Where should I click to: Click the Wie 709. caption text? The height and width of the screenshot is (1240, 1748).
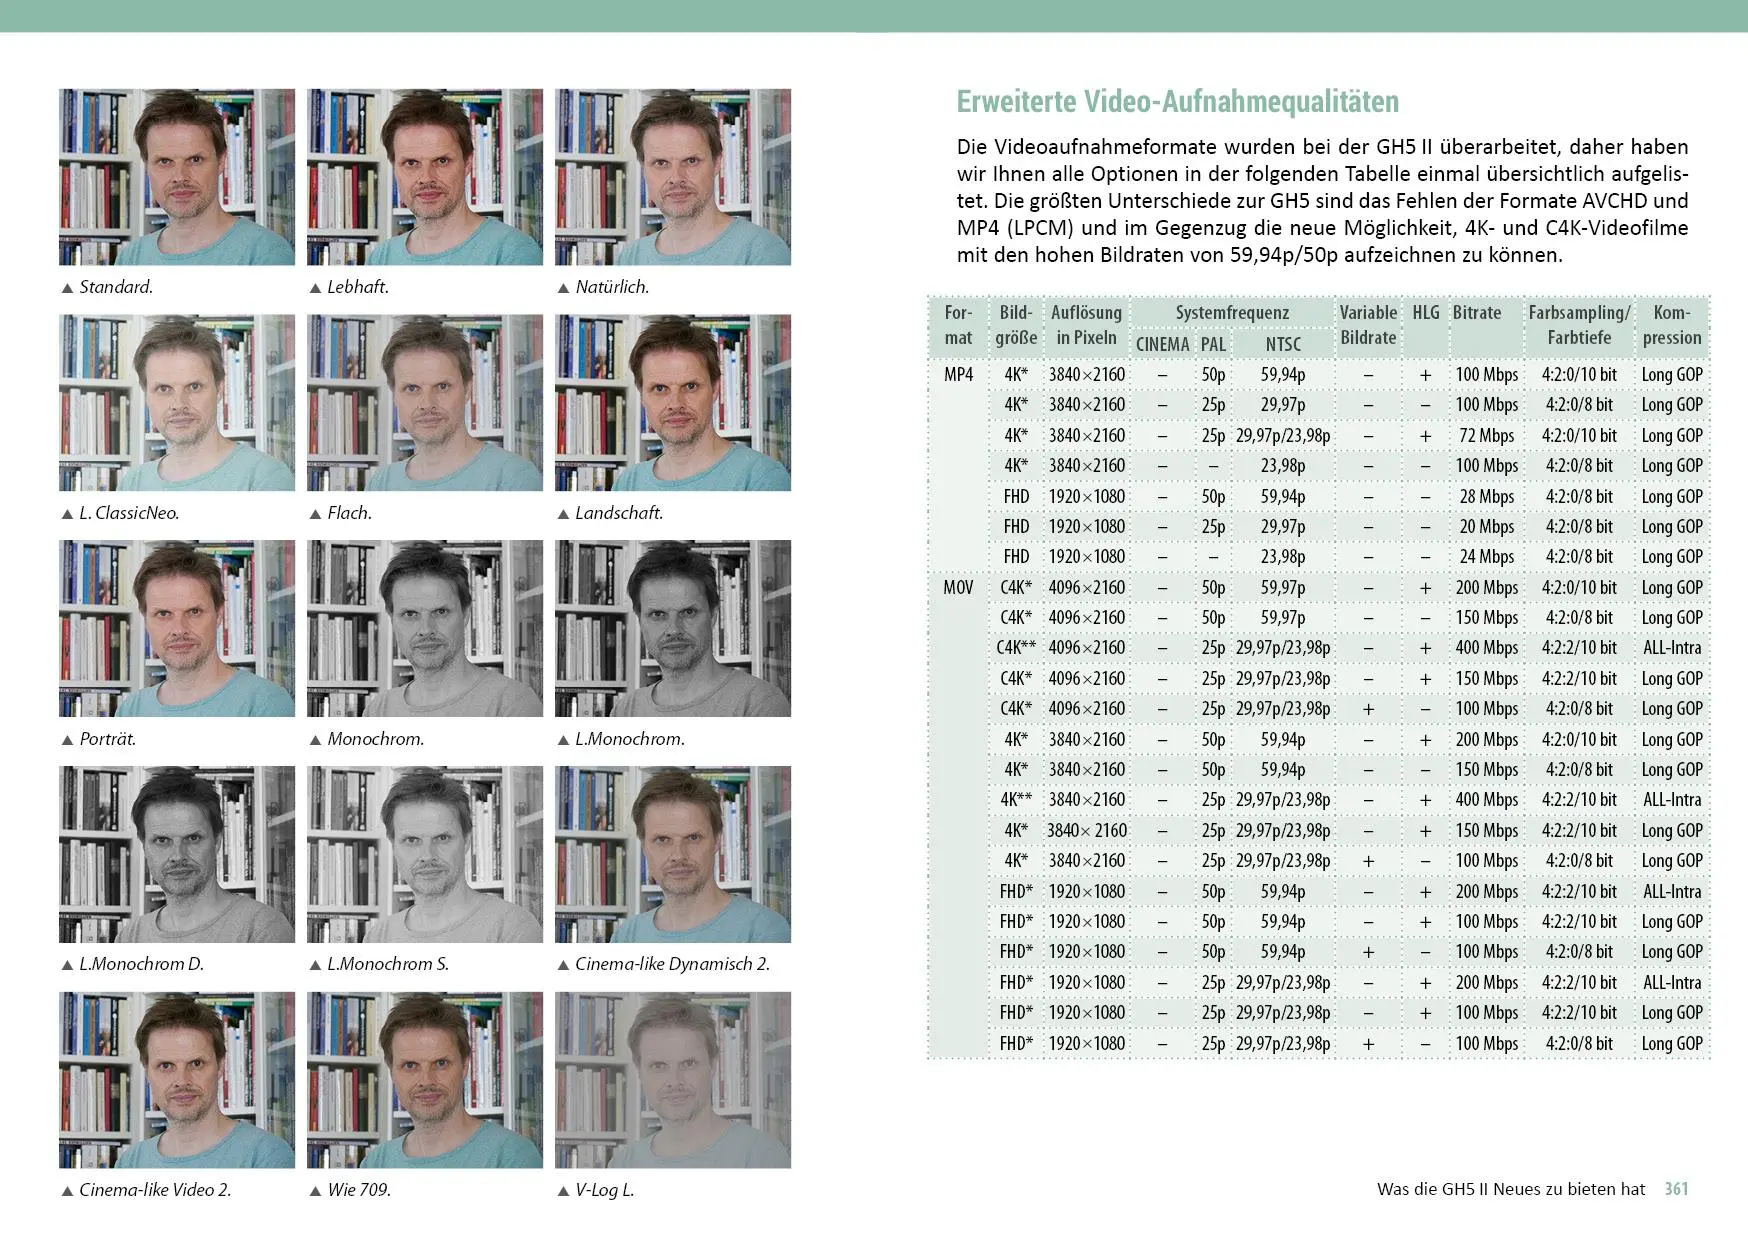359,1190
